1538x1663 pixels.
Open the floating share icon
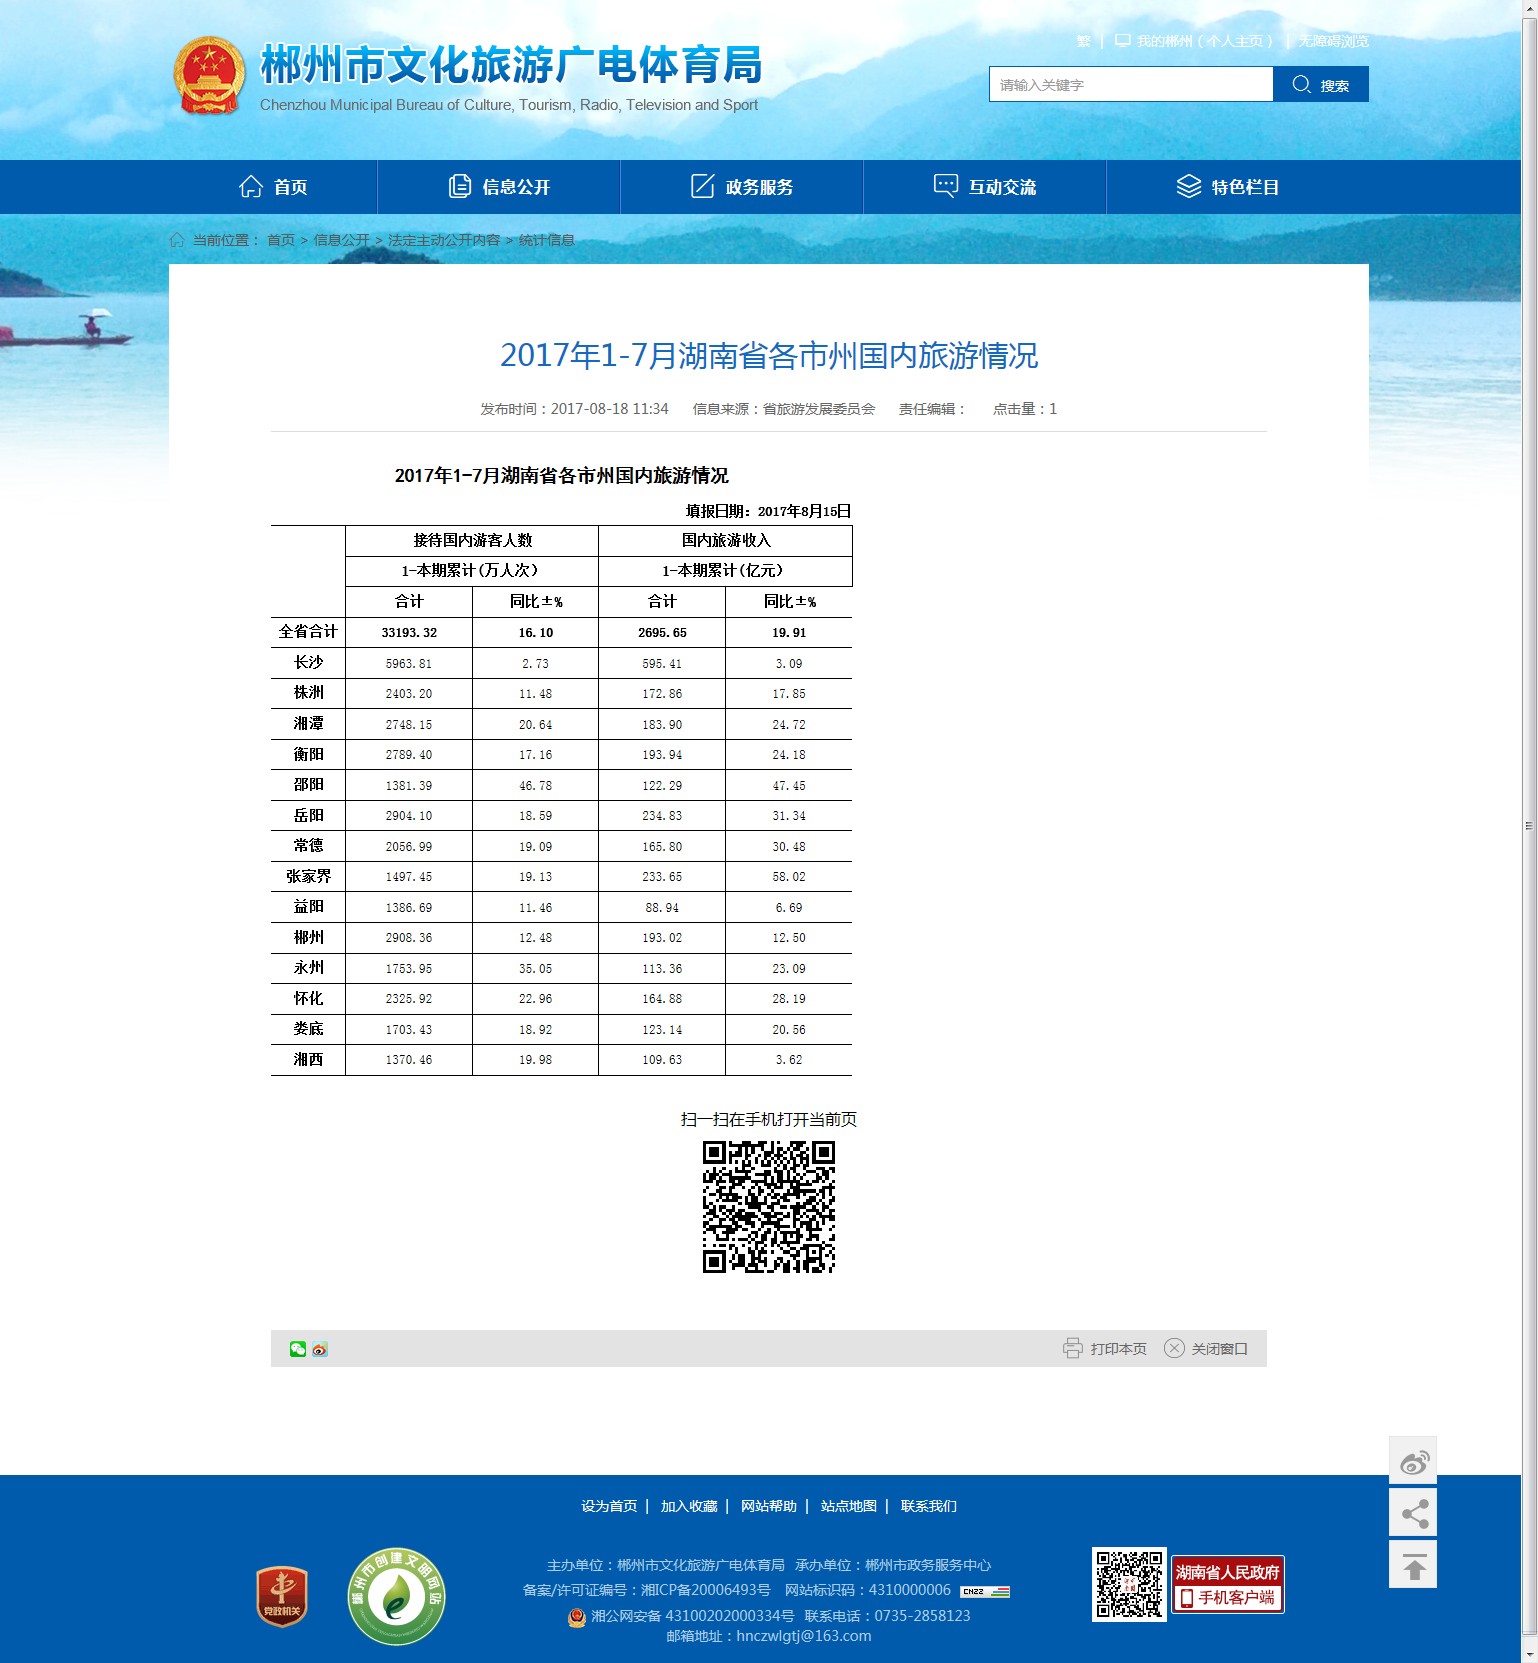click(x=1413, y=1513)
